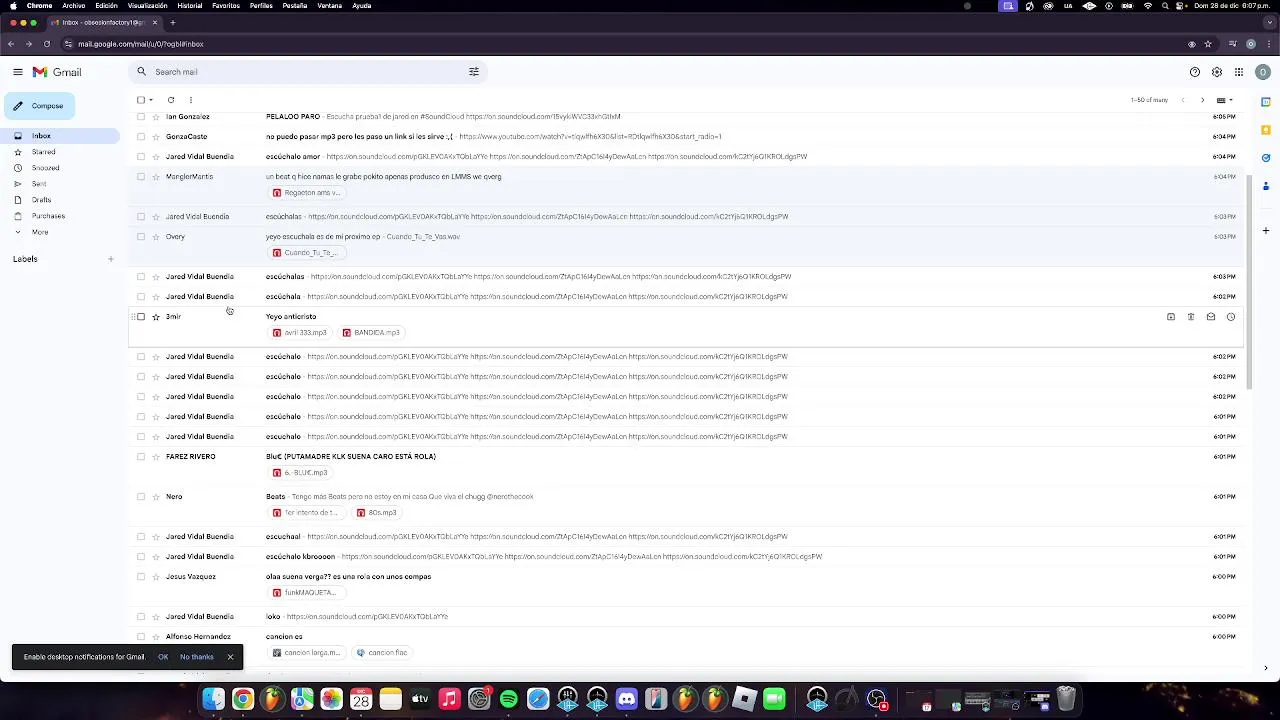
Task: Click the Search mail field
Action: pyautogui.click(x=310, y=72)
